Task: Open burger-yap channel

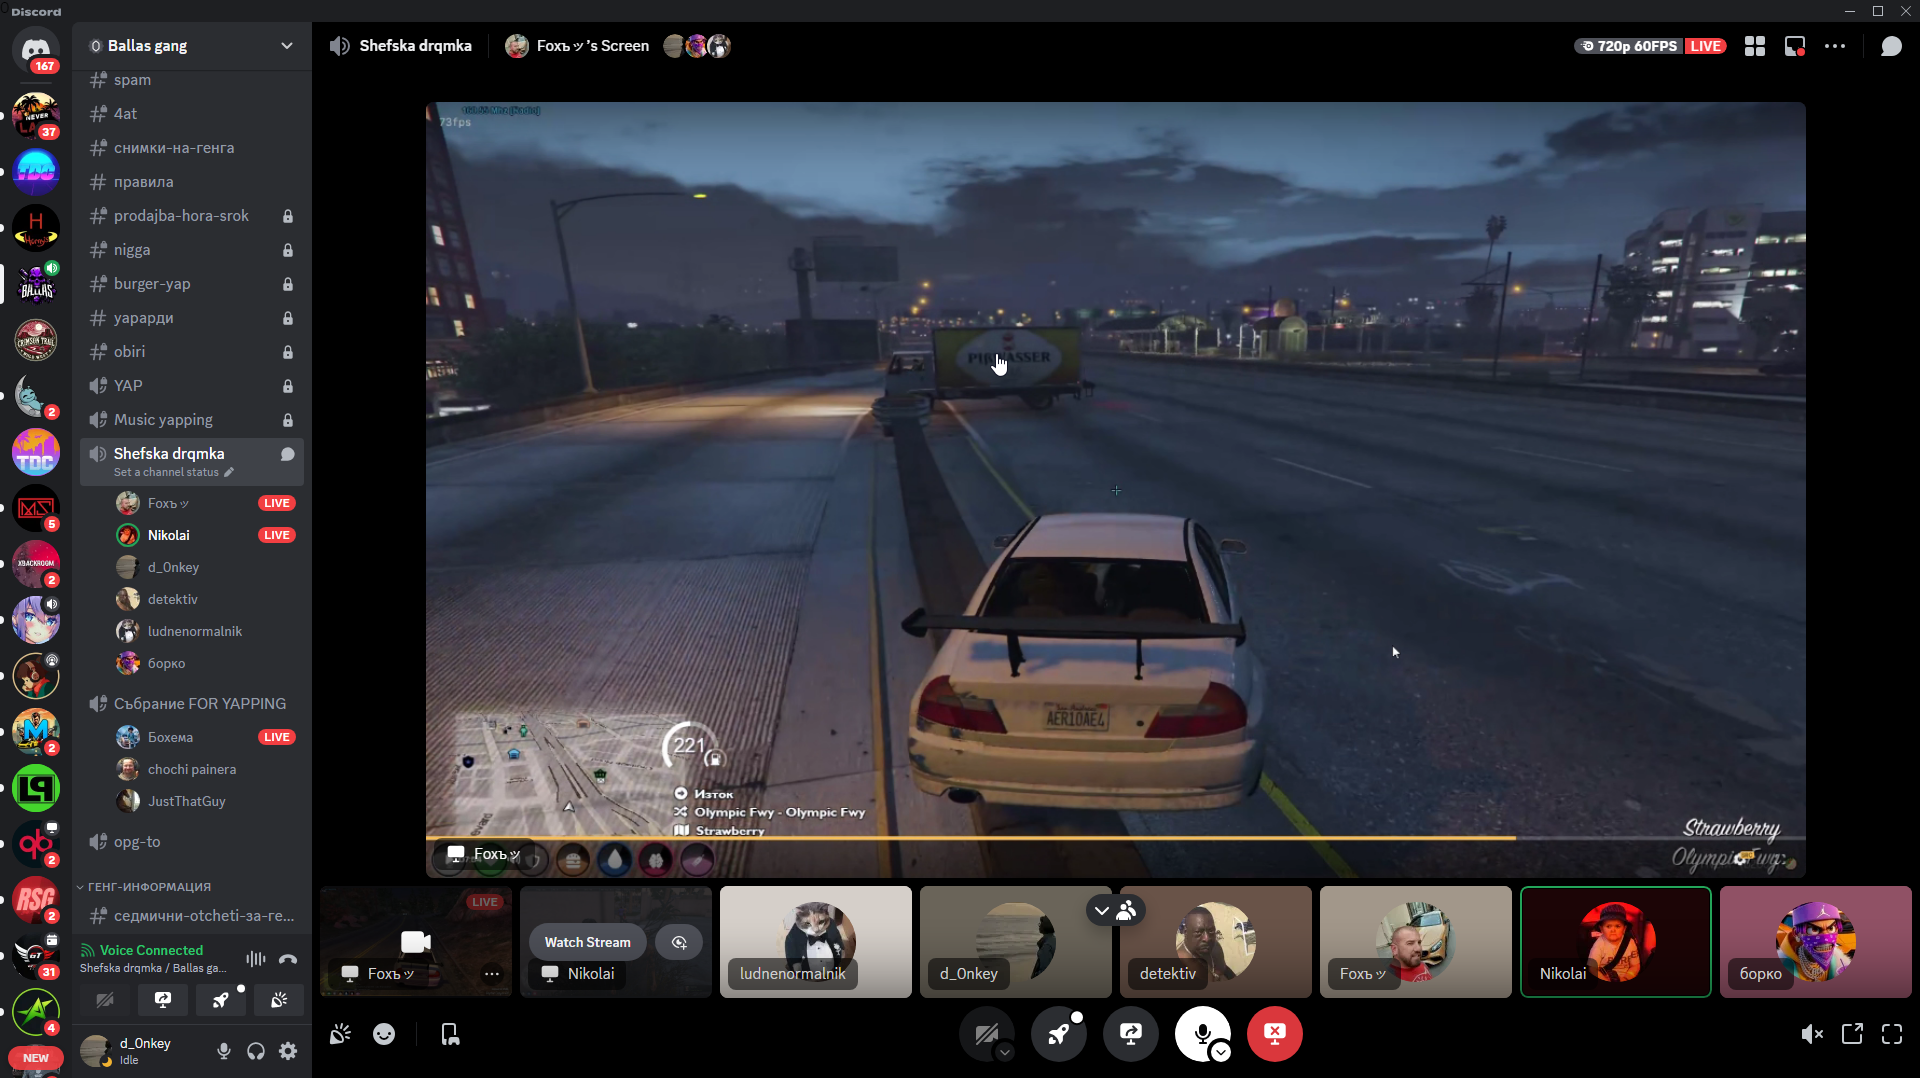Action: [192, 284]
